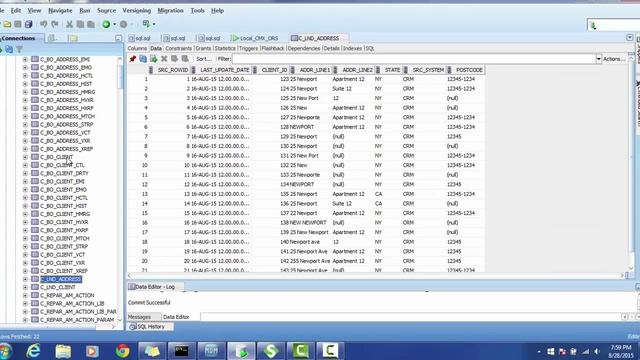Switch to the Triggers tab

(x=249, y=48)
